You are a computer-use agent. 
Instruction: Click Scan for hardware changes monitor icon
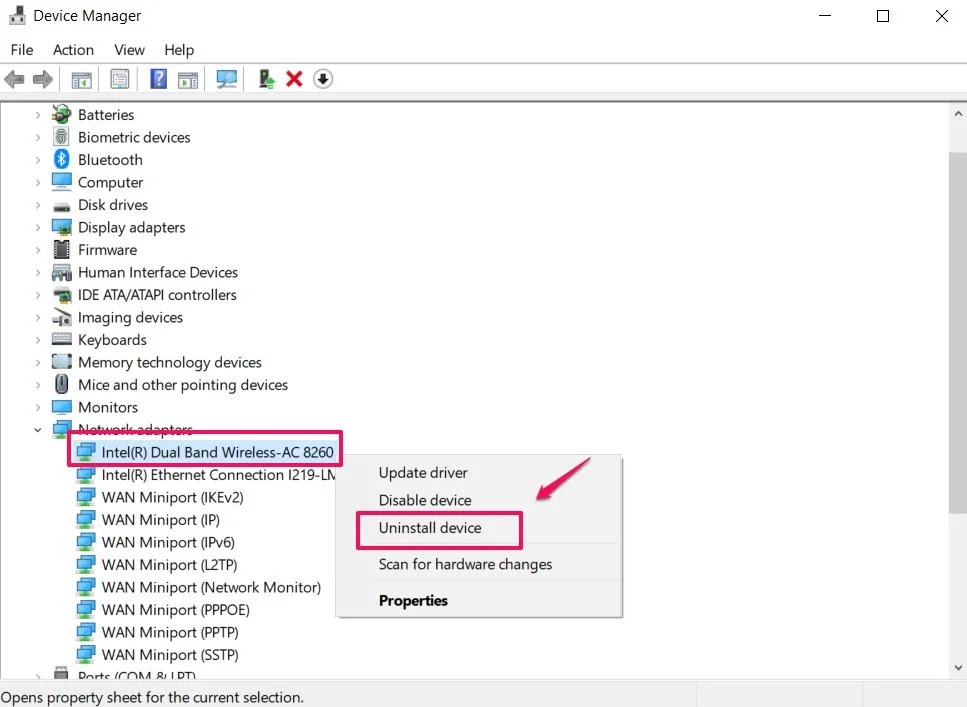(x=226, y=79)
